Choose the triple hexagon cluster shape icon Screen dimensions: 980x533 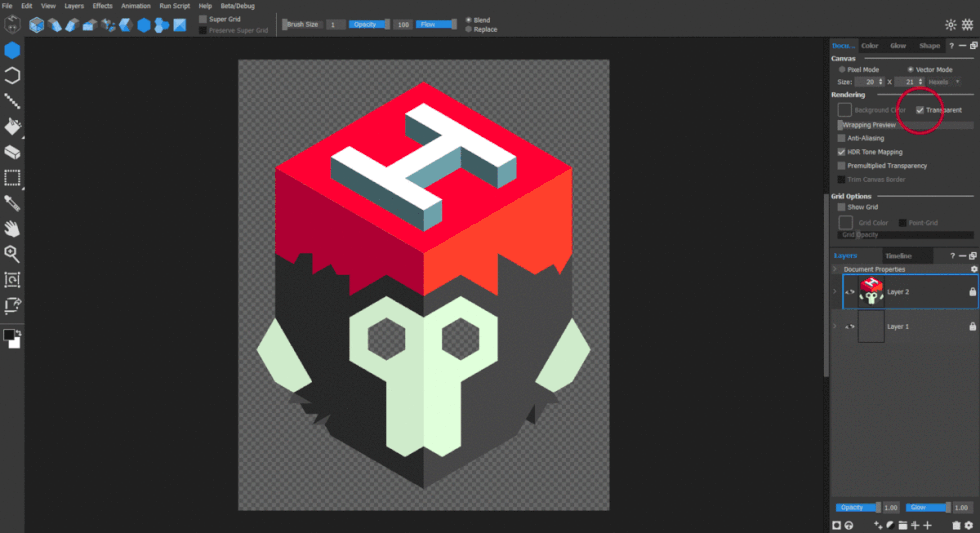pyautogui.click(x=161, y=25)
